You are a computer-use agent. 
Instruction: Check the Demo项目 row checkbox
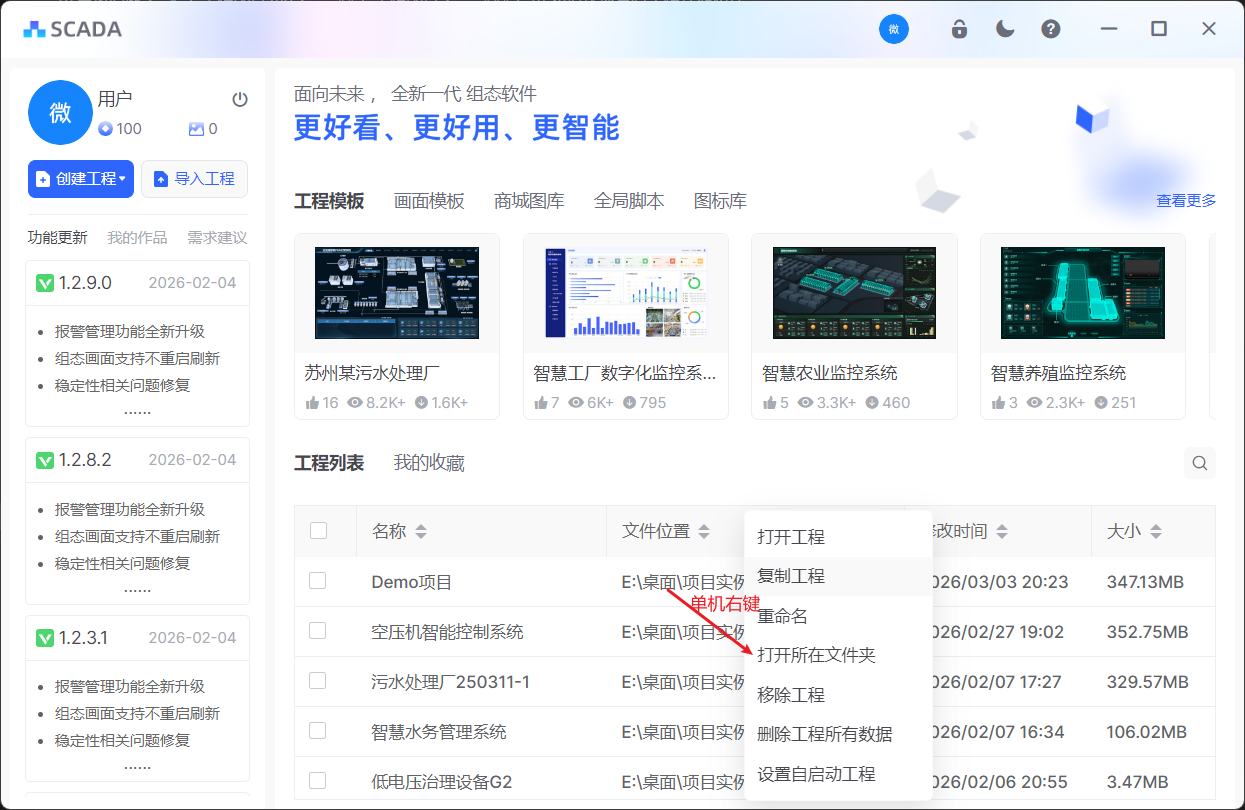pyautogui.click(x=318, y=581)
